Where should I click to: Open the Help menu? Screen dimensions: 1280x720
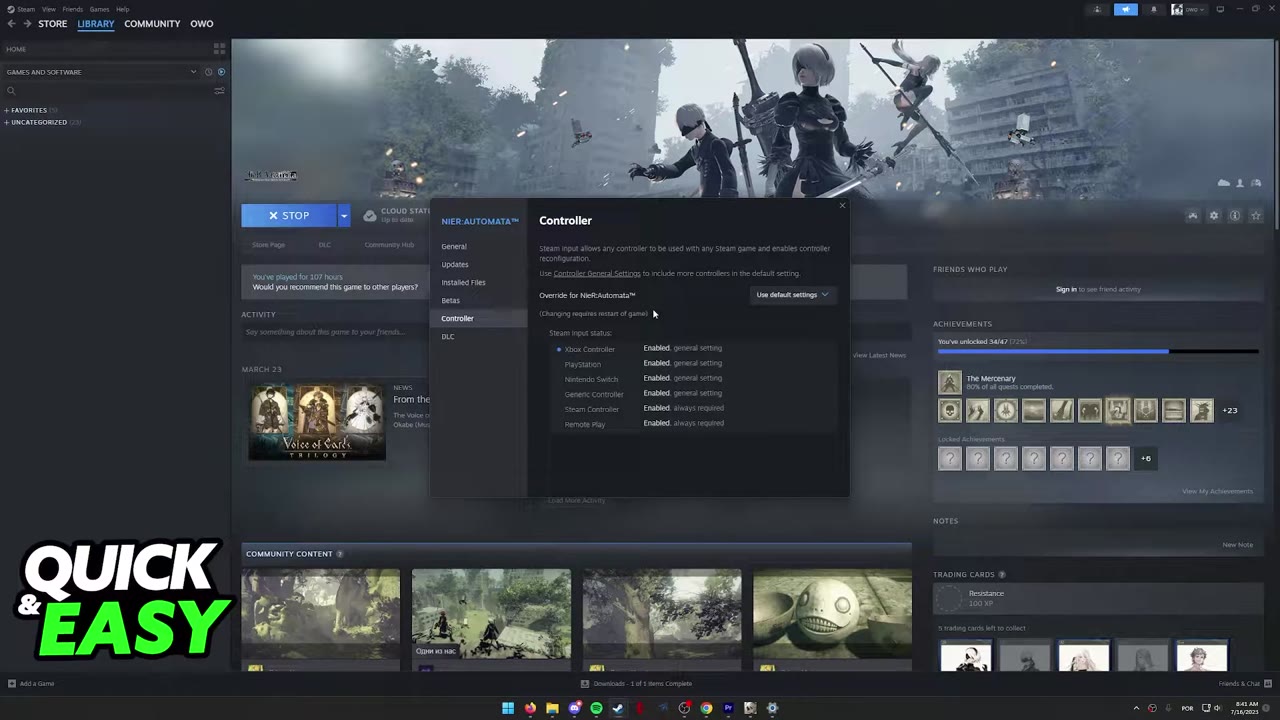(122, 9)
